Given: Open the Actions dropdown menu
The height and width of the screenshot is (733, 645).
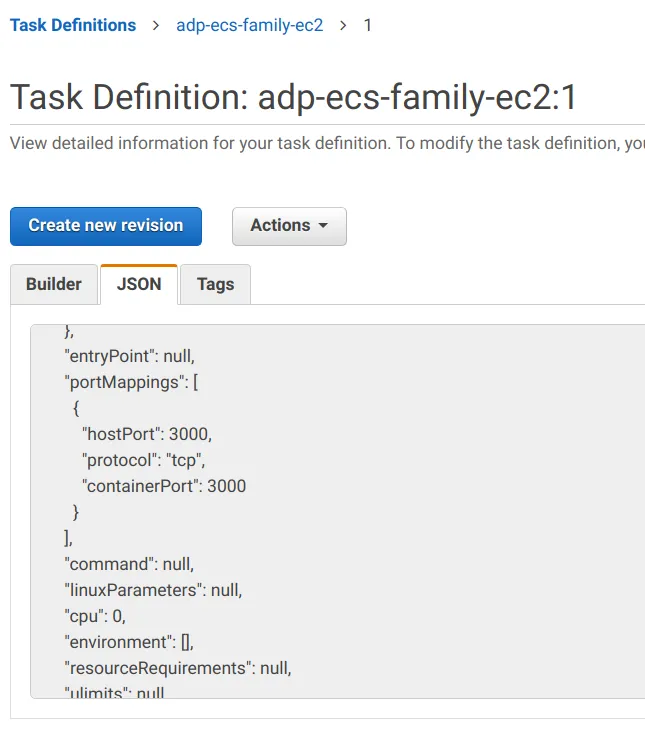Looking at the screenshot, I should 289,226.
